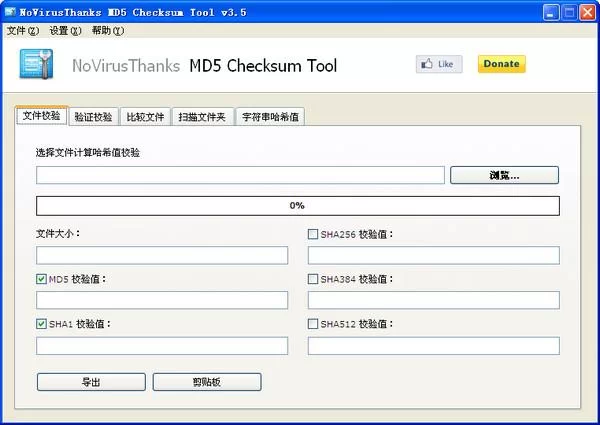The height and width of the screenshot is (425, 600).
Task: Enable the SHA384 校验值 checkbox
Action: point(313,279)
